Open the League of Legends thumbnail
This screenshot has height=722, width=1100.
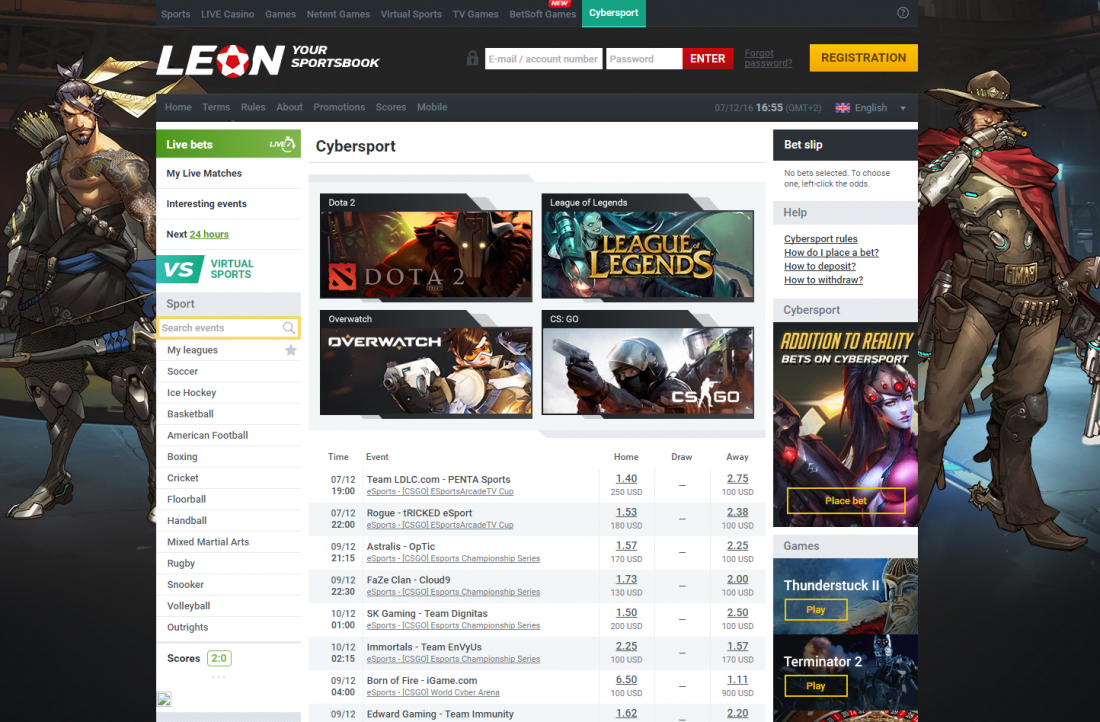tap(648, 246)
